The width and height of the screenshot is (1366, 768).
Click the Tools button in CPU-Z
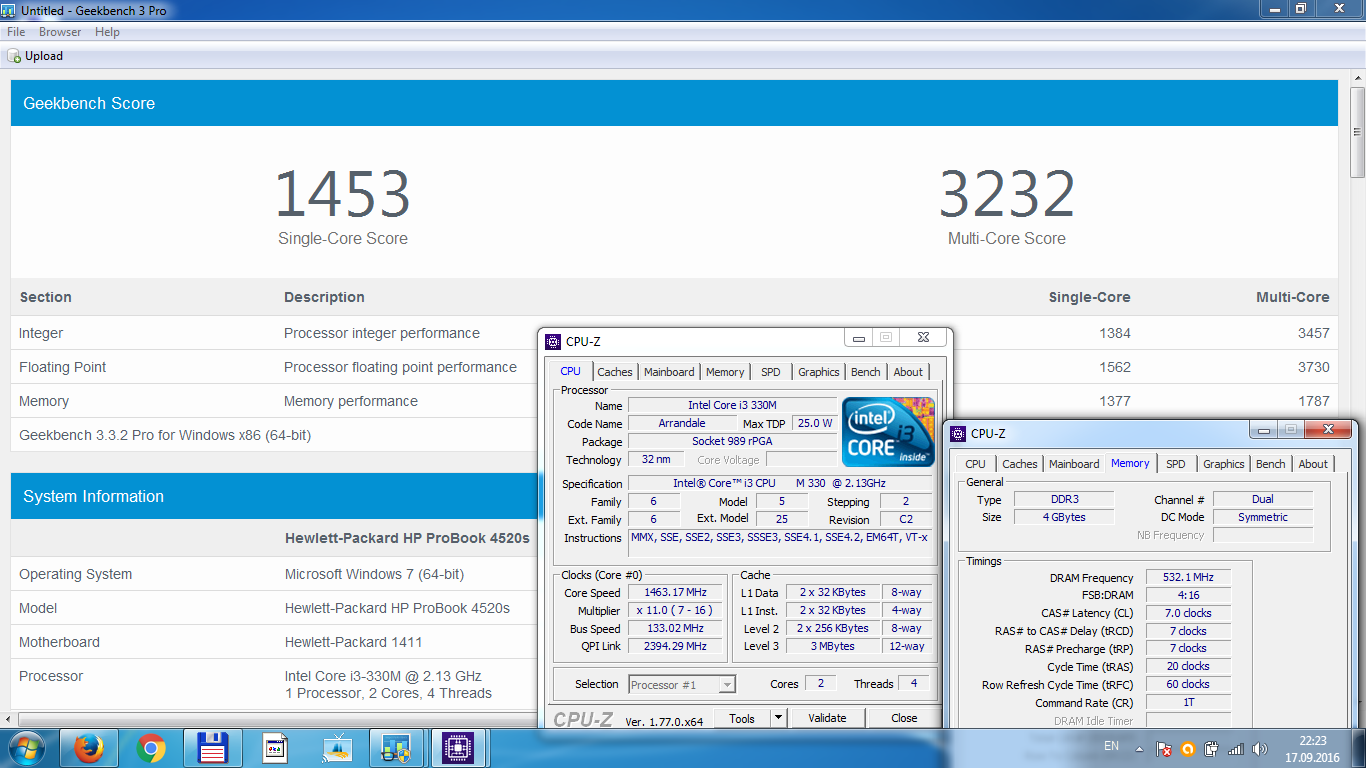(x=742, y=718)
